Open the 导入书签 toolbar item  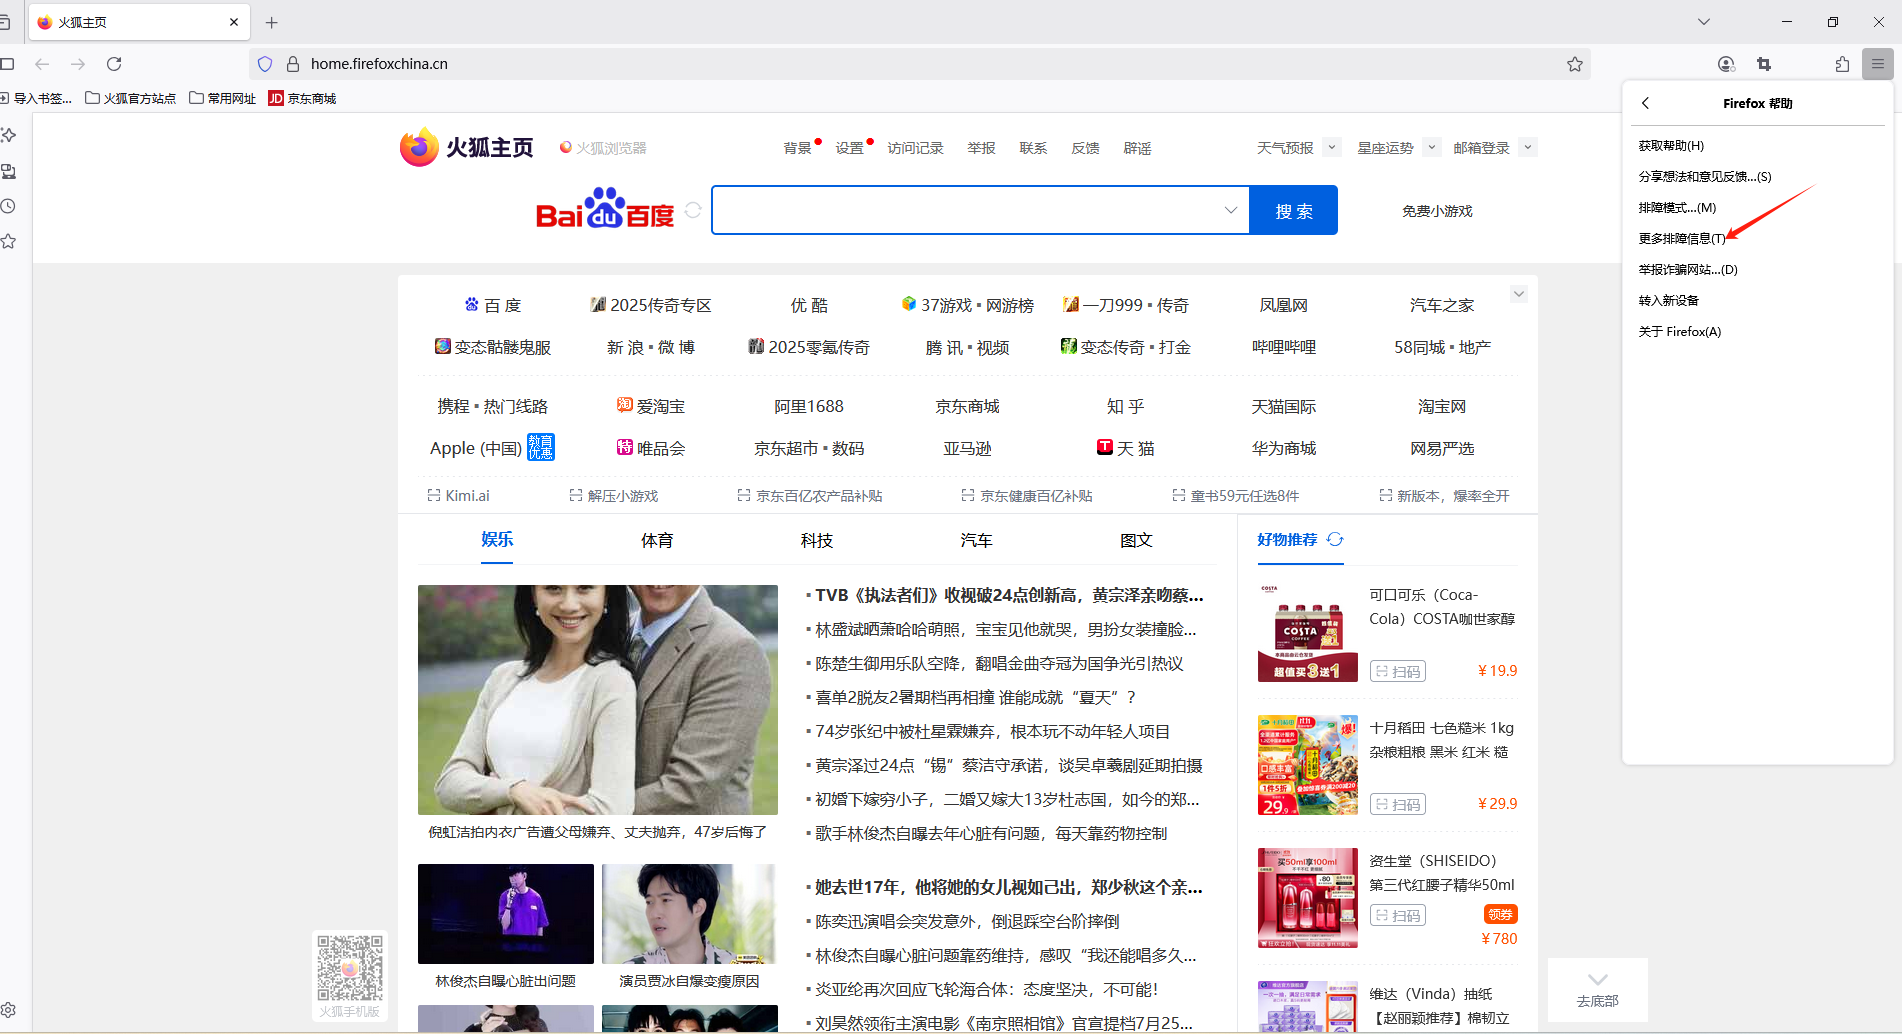36,98
